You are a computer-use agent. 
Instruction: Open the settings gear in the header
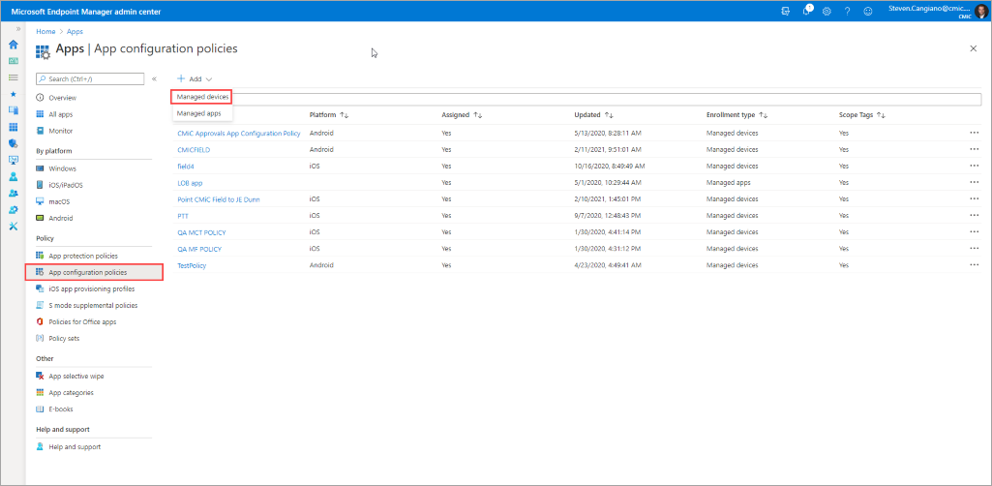[x=826, y=11]
